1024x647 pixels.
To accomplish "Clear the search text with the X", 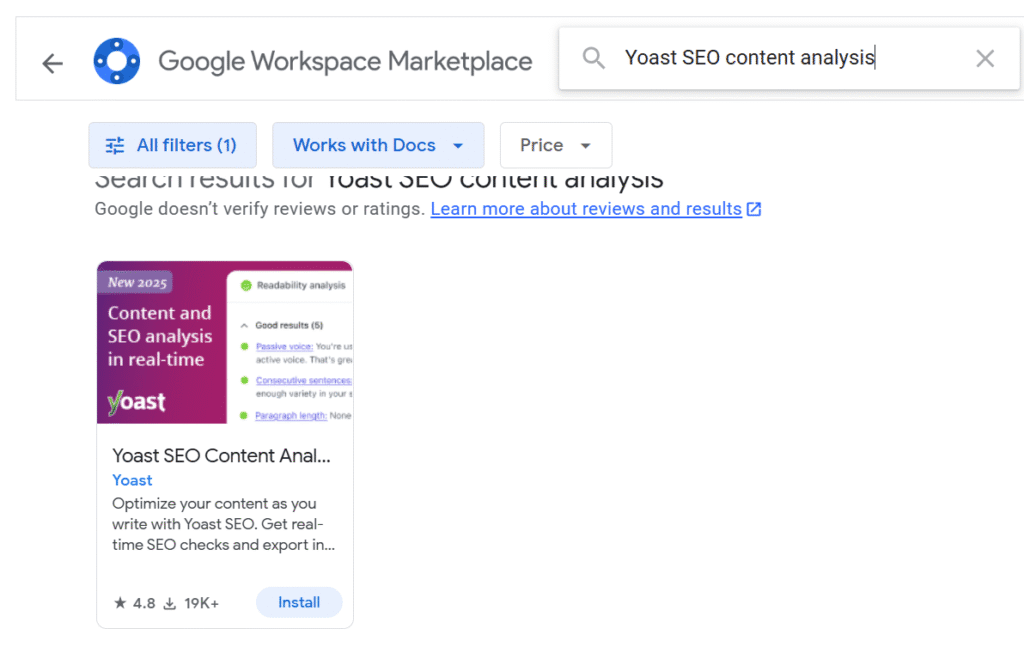I will pyautogui.click(x=985, y=58).
